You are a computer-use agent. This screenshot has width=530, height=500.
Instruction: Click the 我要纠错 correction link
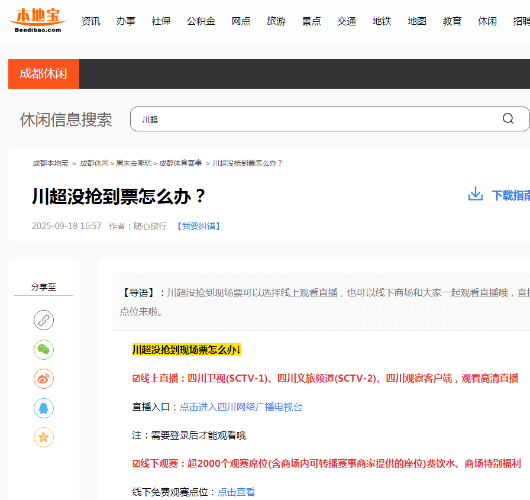199,226
